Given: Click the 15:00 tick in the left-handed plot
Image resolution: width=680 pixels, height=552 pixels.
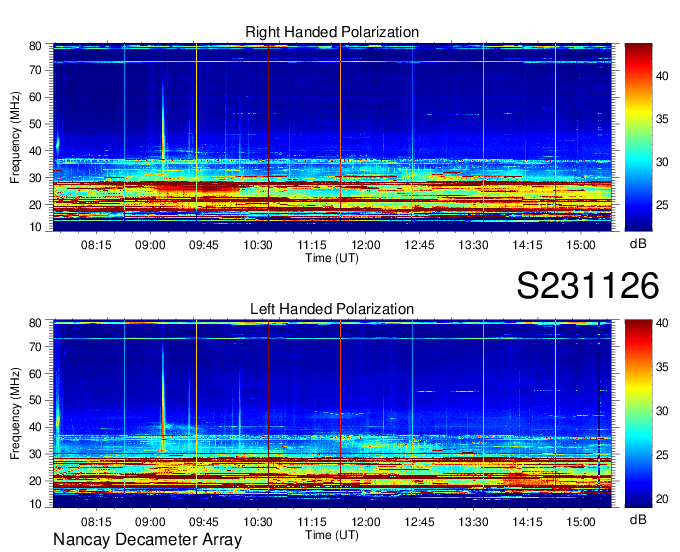Looking at the screenshot, I should 581,522.
